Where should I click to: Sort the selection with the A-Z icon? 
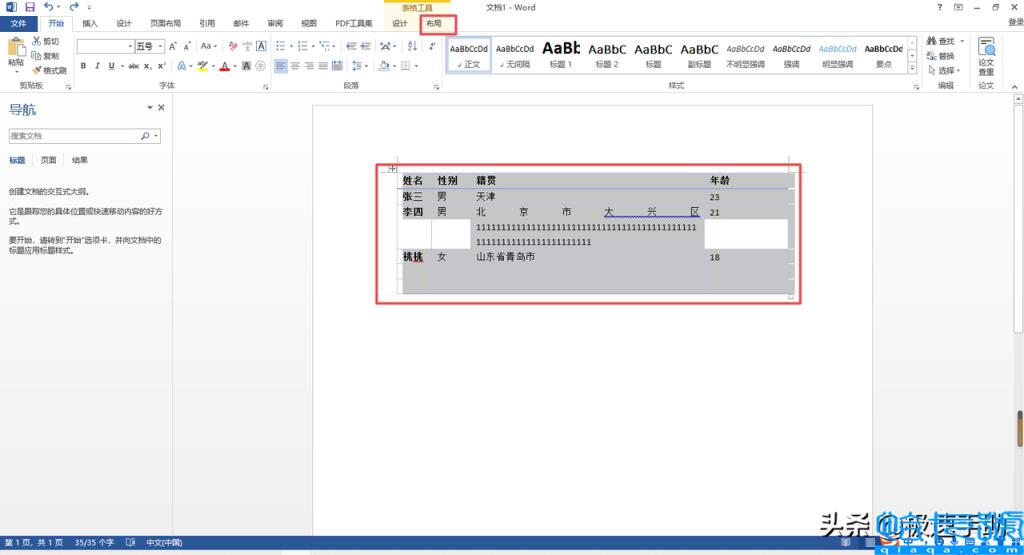pos(412,46)
